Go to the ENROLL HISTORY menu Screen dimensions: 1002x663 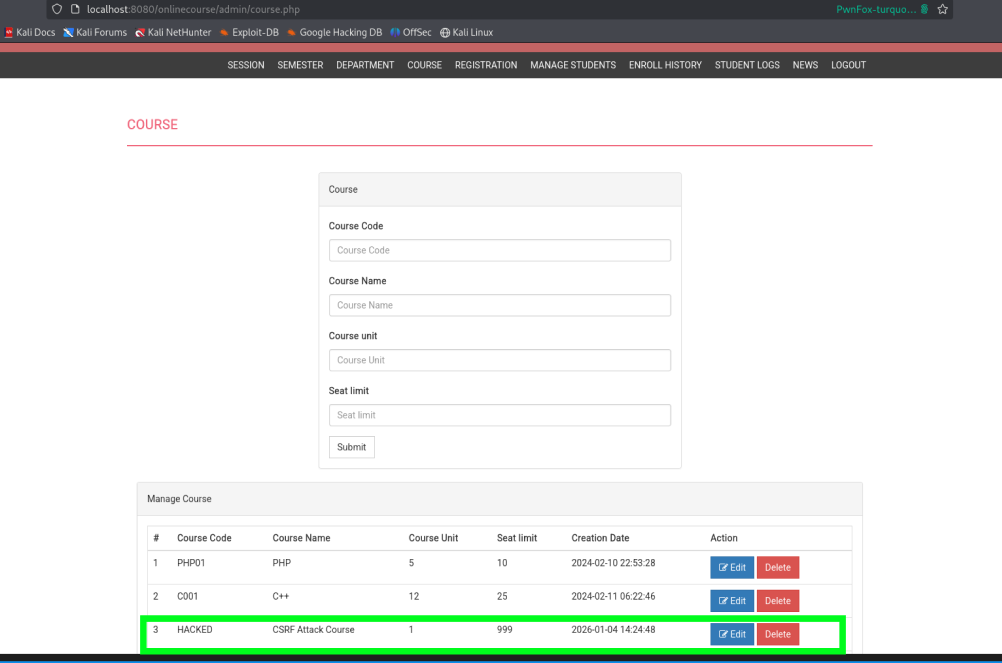point(665,65)
